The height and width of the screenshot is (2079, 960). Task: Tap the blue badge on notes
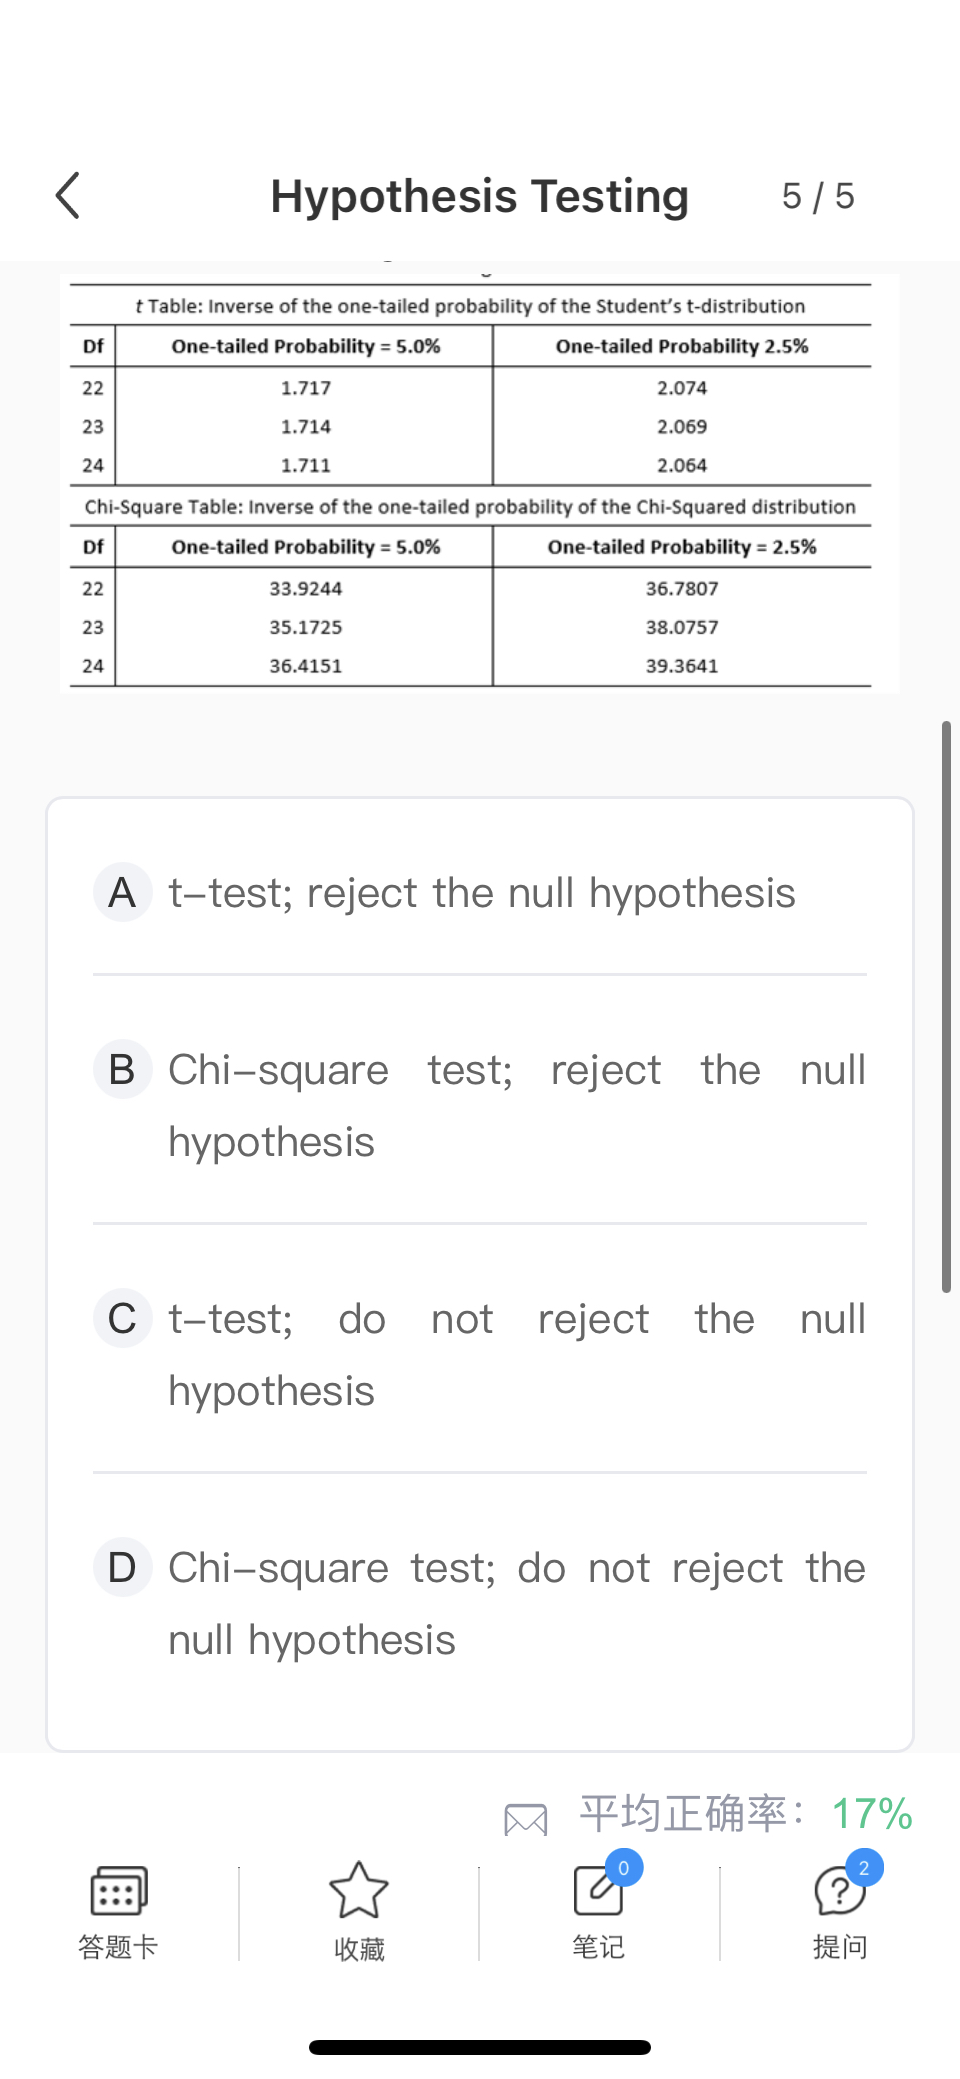click(x=624, y=1867)
